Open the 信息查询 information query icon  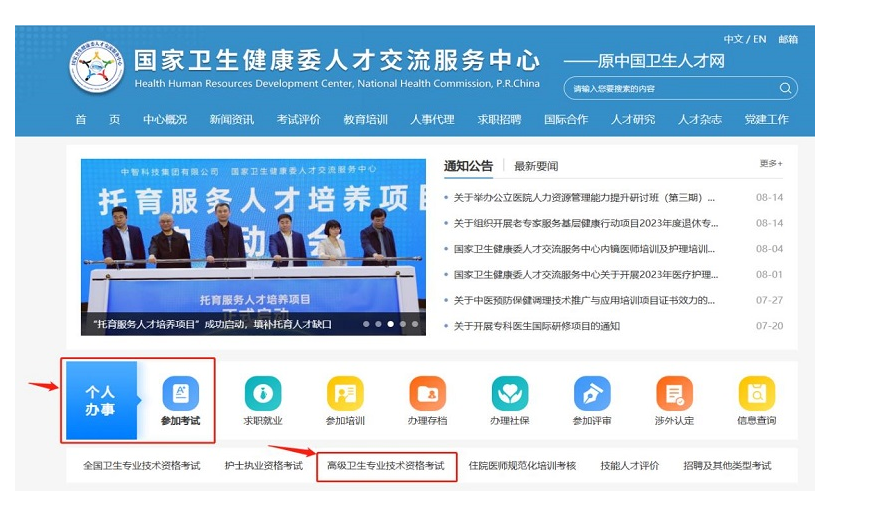pos(756,393)
